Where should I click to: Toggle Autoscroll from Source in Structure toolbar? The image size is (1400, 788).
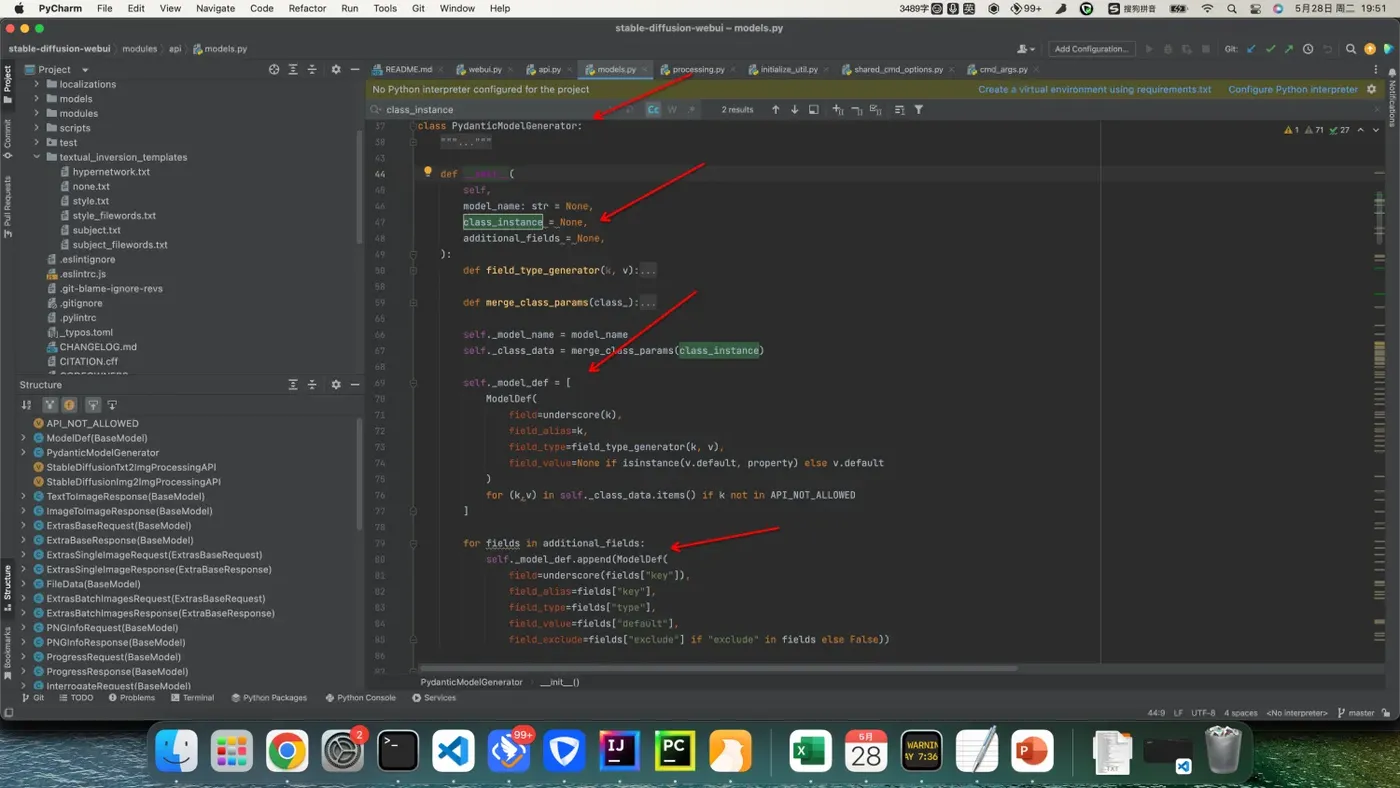pyautogui.click(x=112, y=405)
